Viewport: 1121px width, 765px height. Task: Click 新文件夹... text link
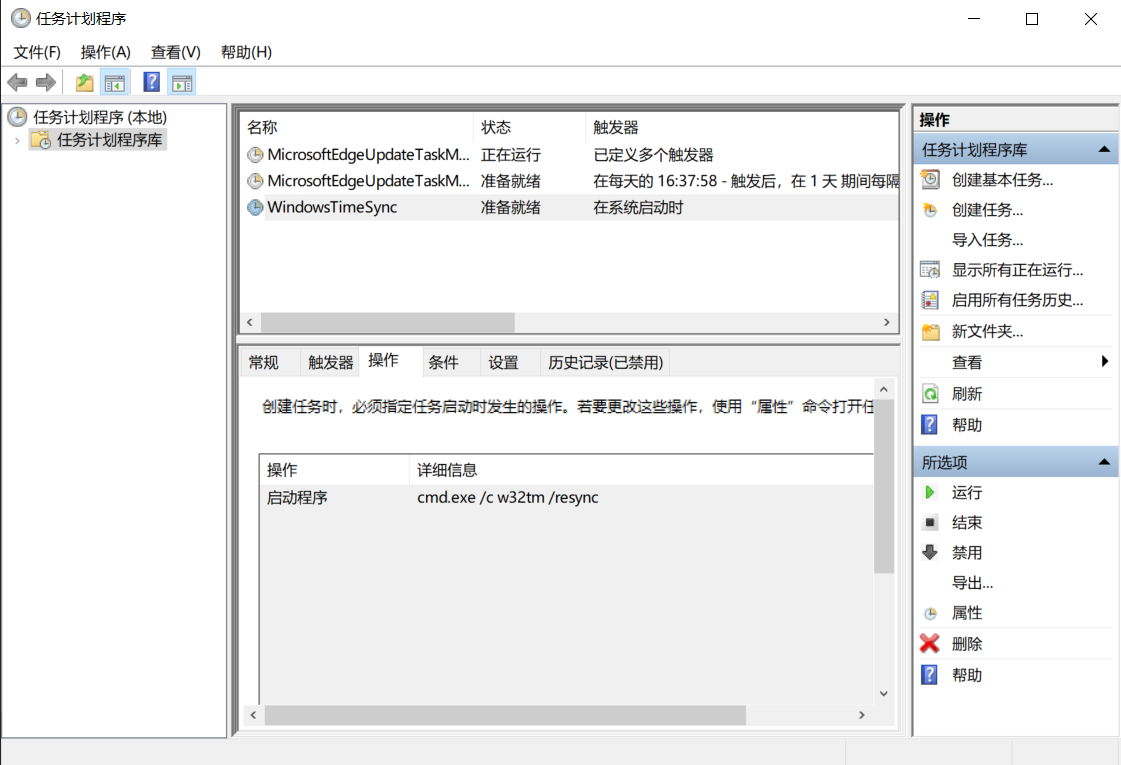987,332
